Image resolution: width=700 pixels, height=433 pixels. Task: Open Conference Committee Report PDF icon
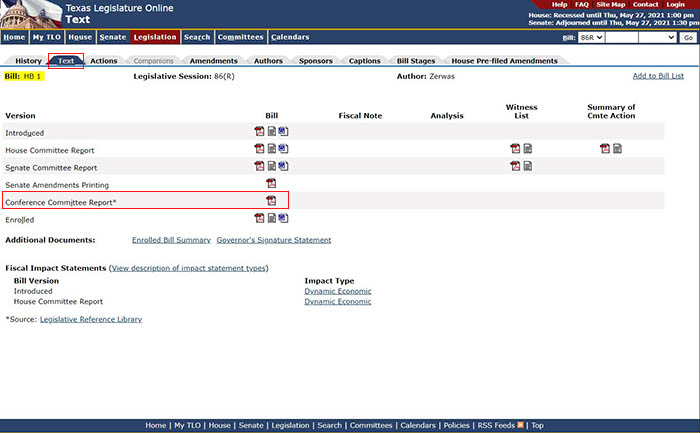(271, 200)
